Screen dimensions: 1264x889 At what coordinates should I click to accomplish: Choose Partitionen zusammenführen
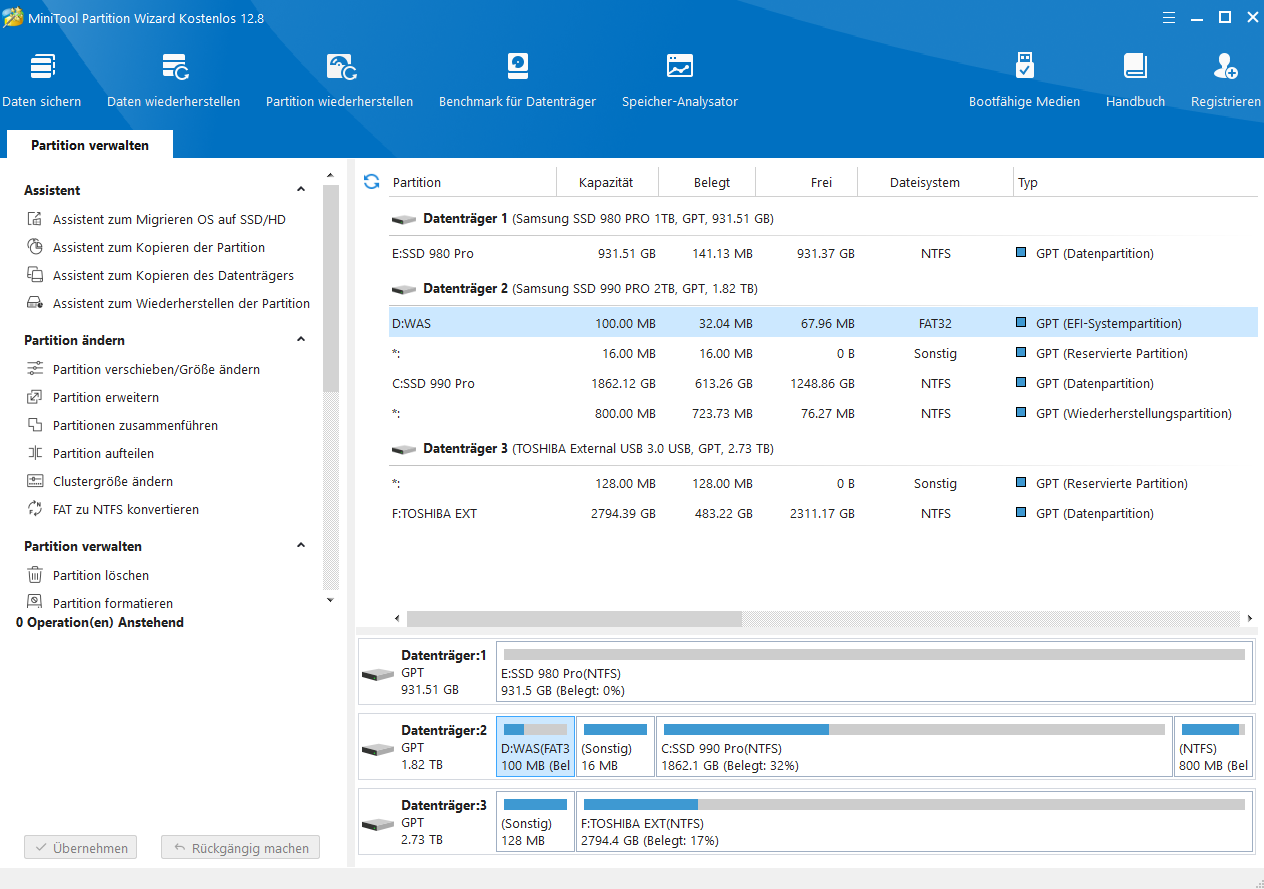point(134,425)
